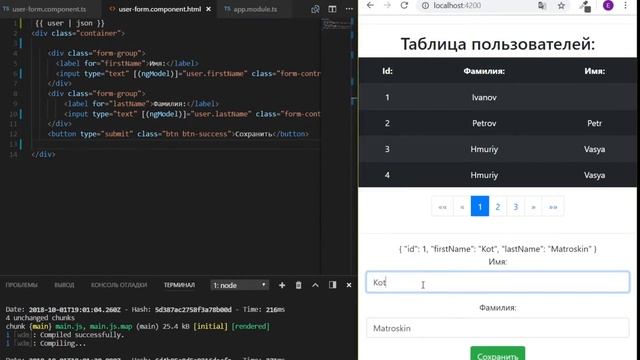640x360 pixels.
Task: Kill terminal with the trash icon
Action: point(298,285)
